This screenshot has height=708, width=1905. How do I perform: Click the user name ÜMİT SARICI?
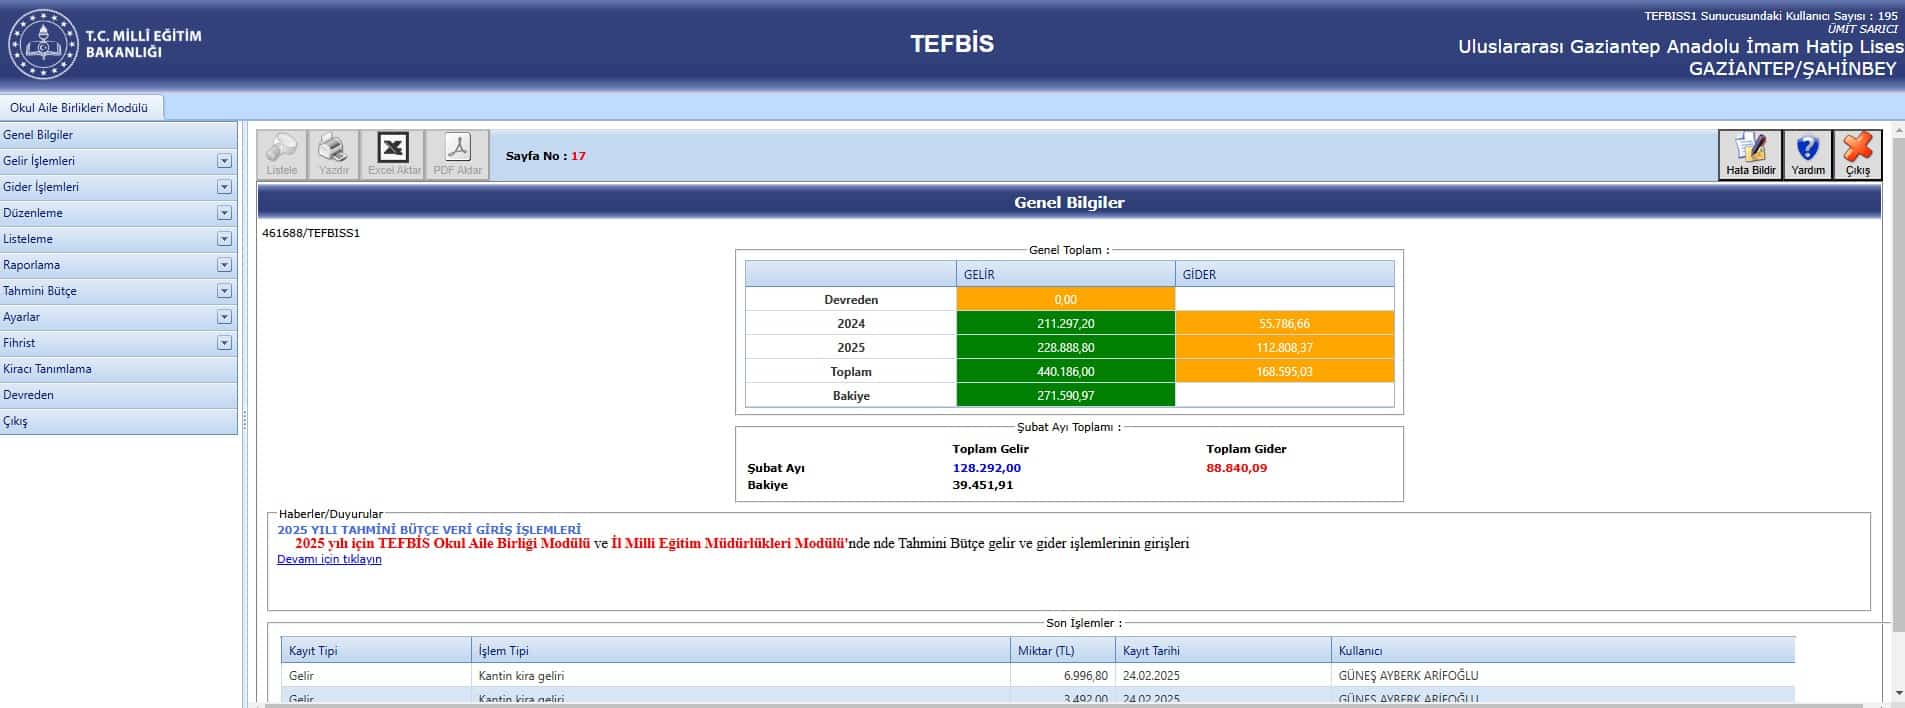coord(1862,30)
